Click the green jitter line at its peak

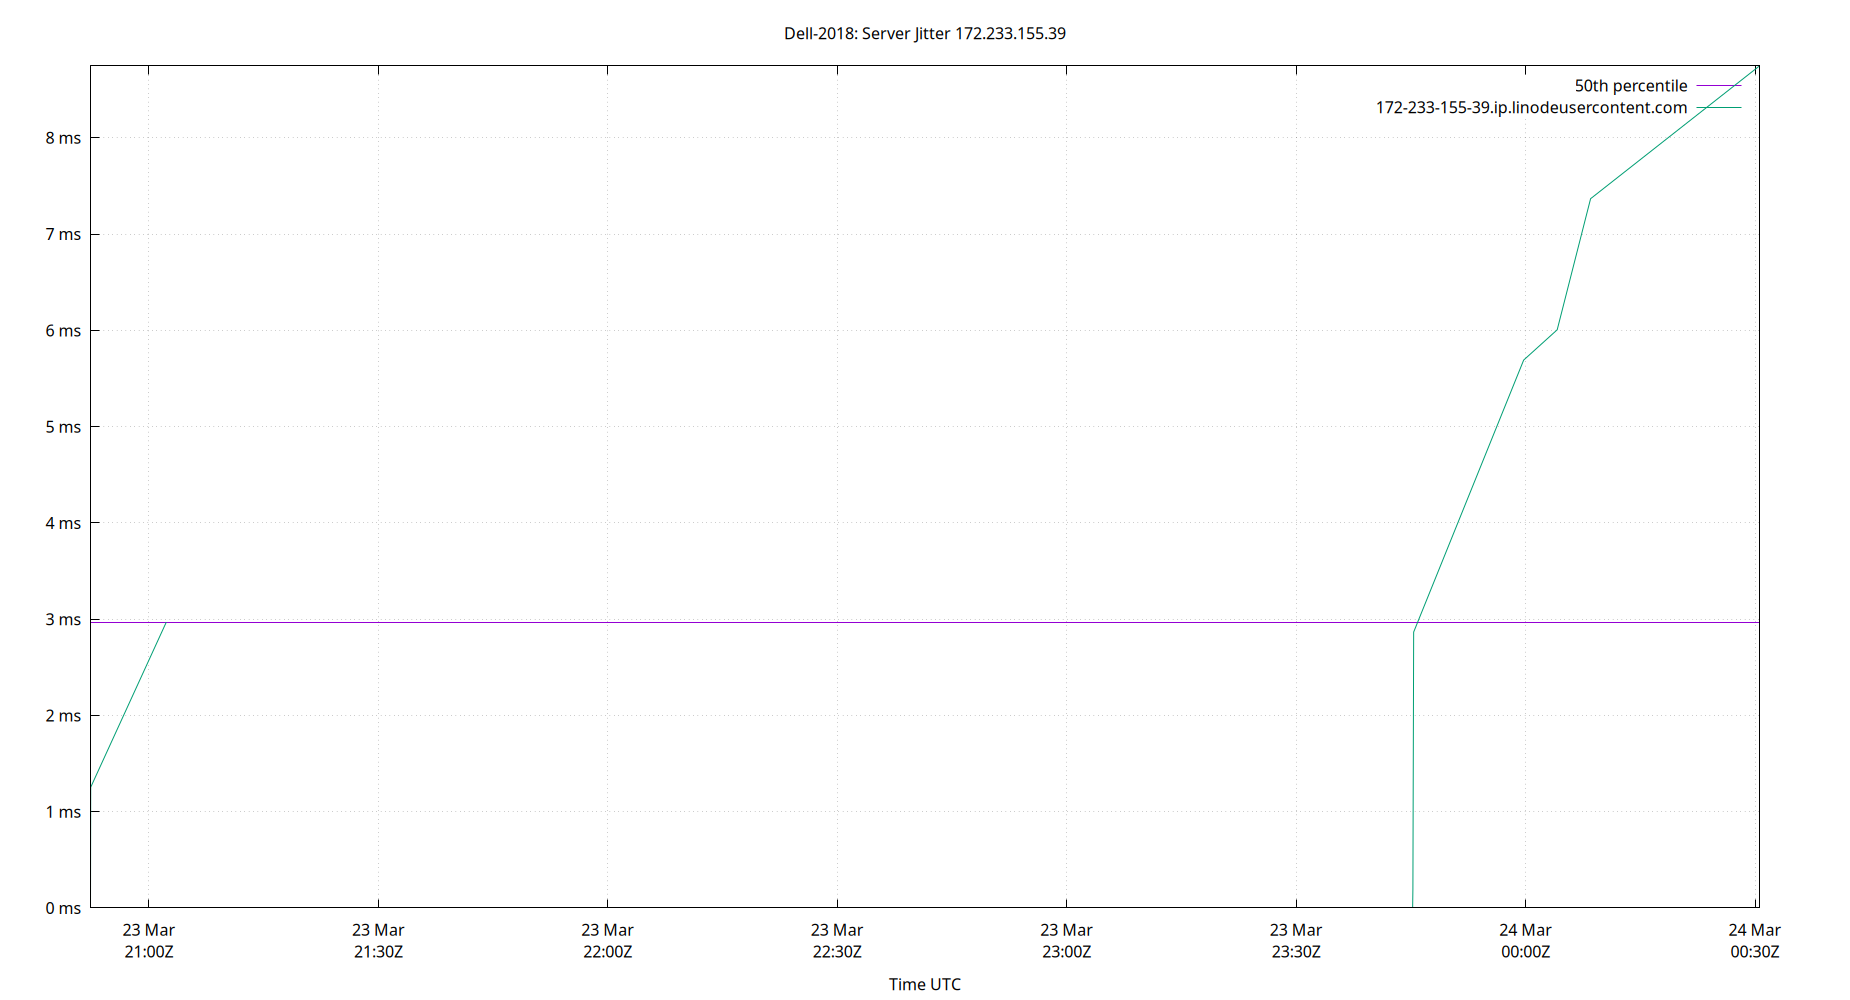[x=1755, y=68]
